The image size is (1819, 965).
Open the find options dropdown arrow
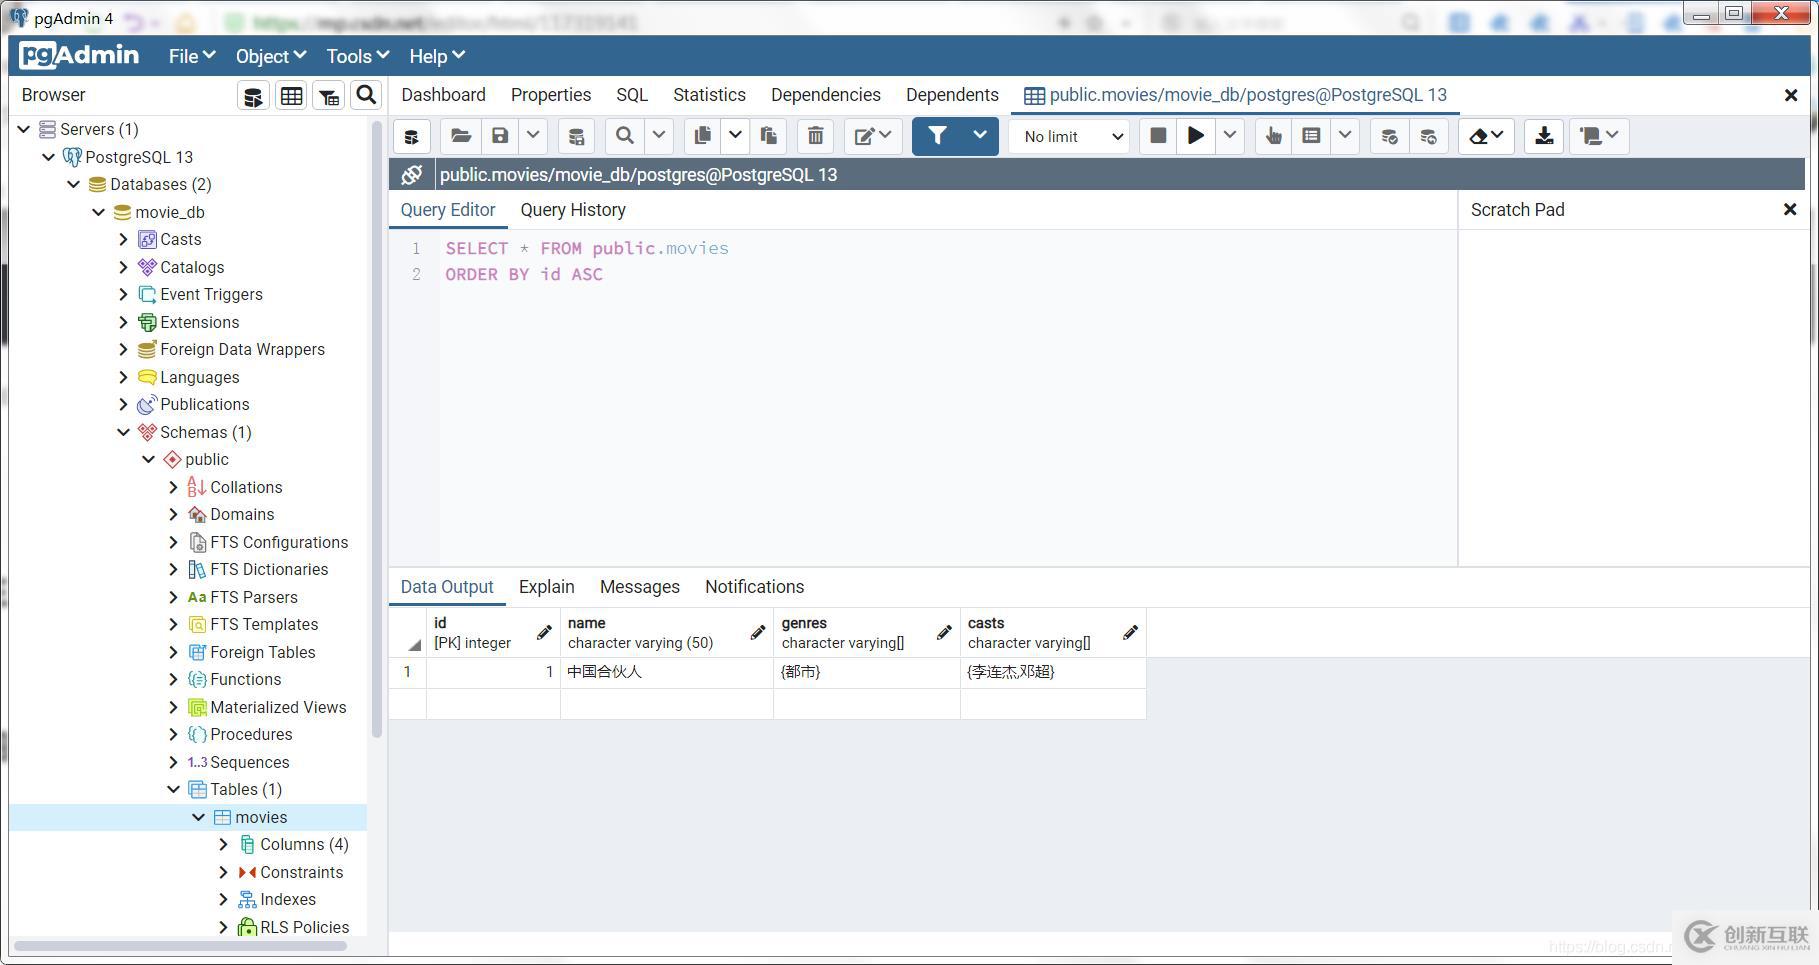[x=659, y=136]
